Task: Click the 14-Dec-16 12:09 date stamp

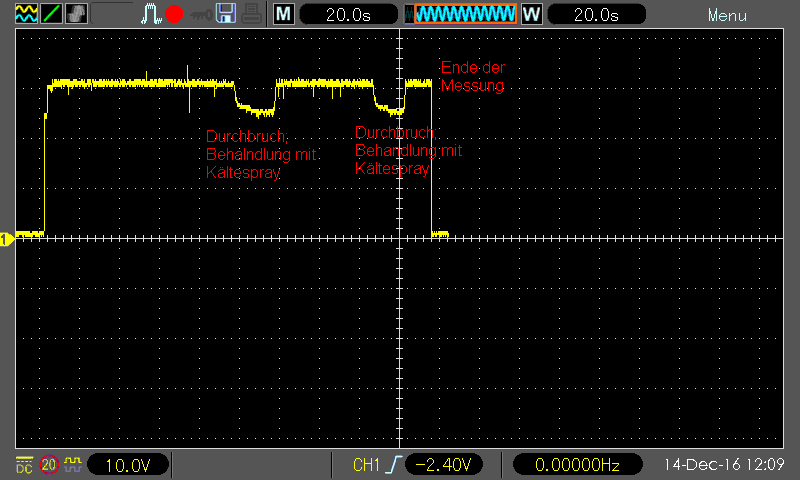Action: [x=724, y=465]
